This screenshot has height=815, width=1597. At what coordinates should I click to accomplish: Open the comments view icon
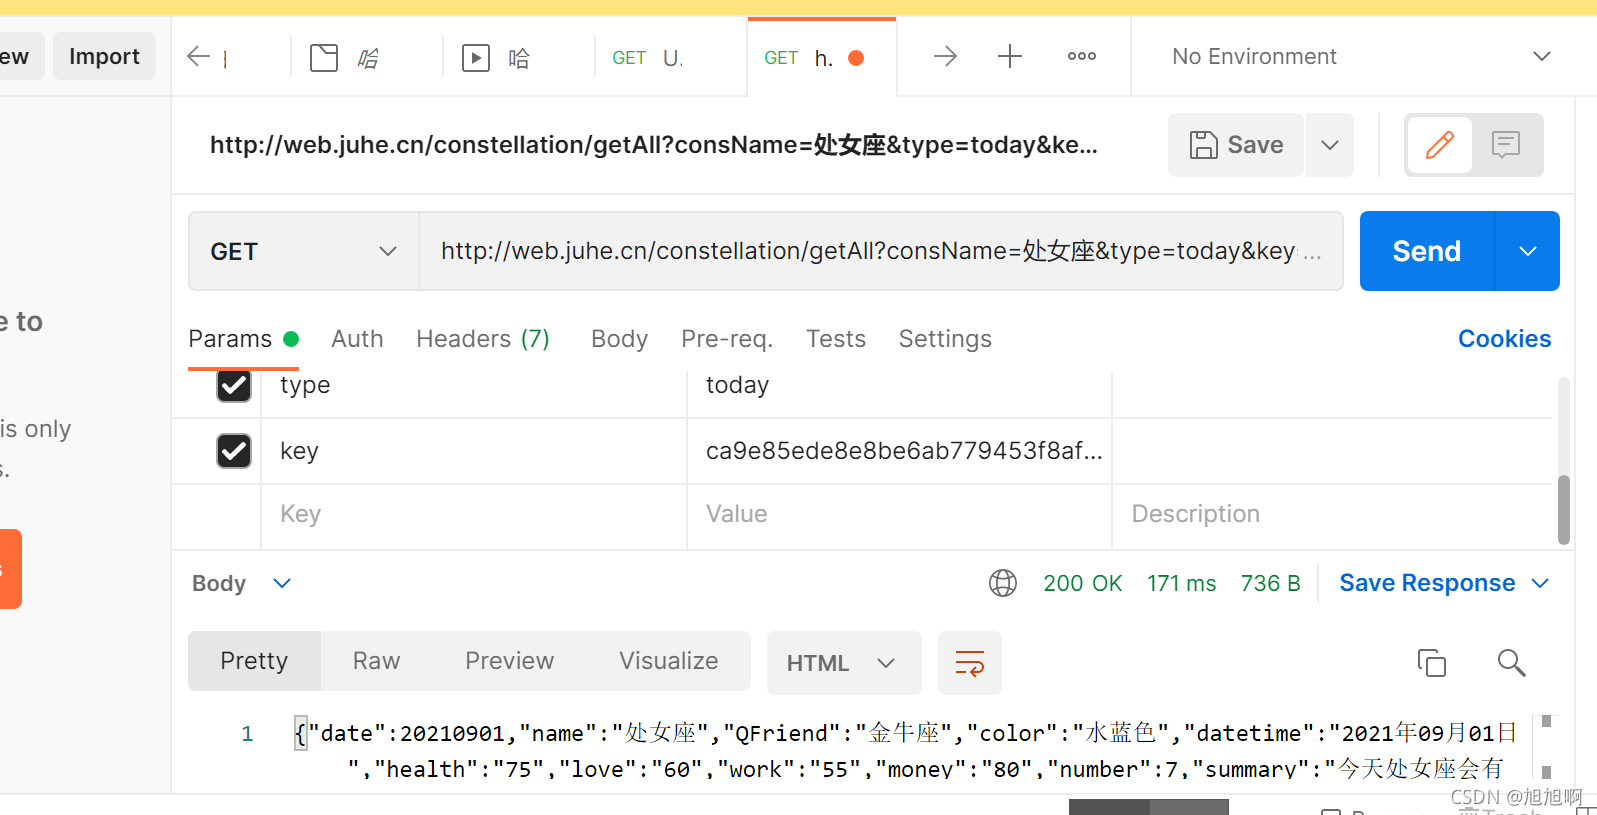1506,145
